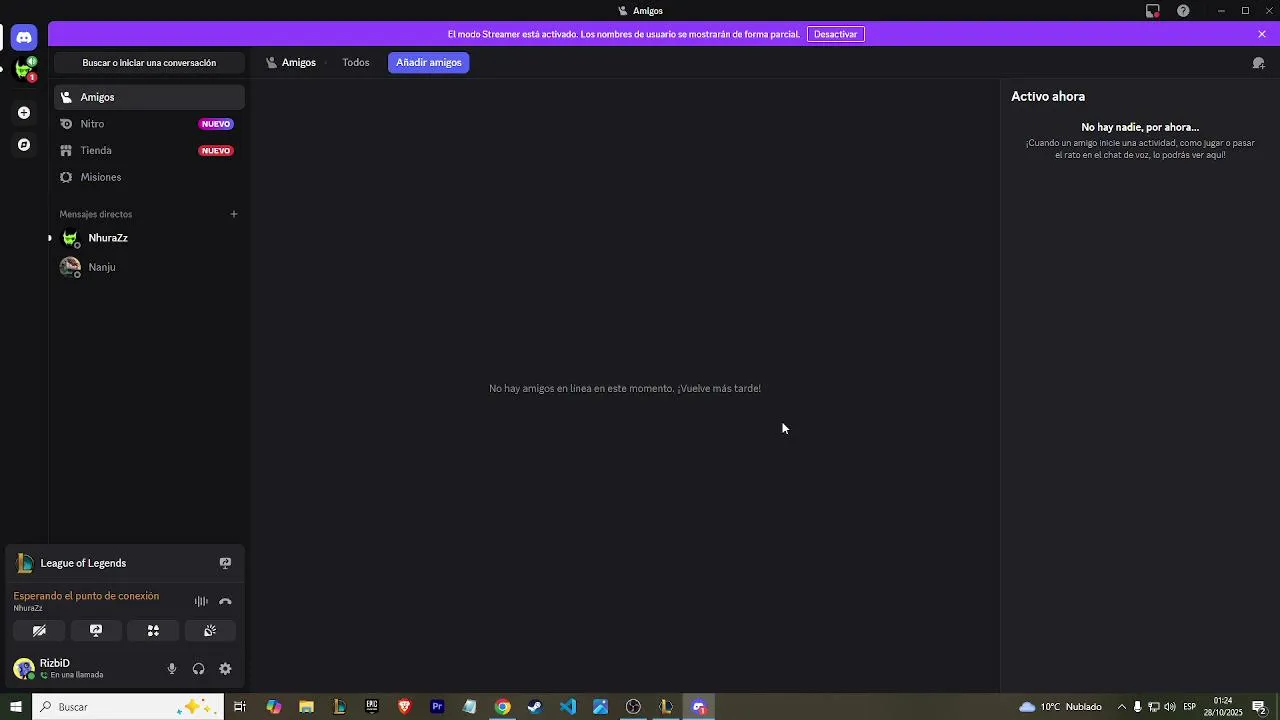
Task: Toggle the camera on in call panel
Action: (x=39, y=631)
